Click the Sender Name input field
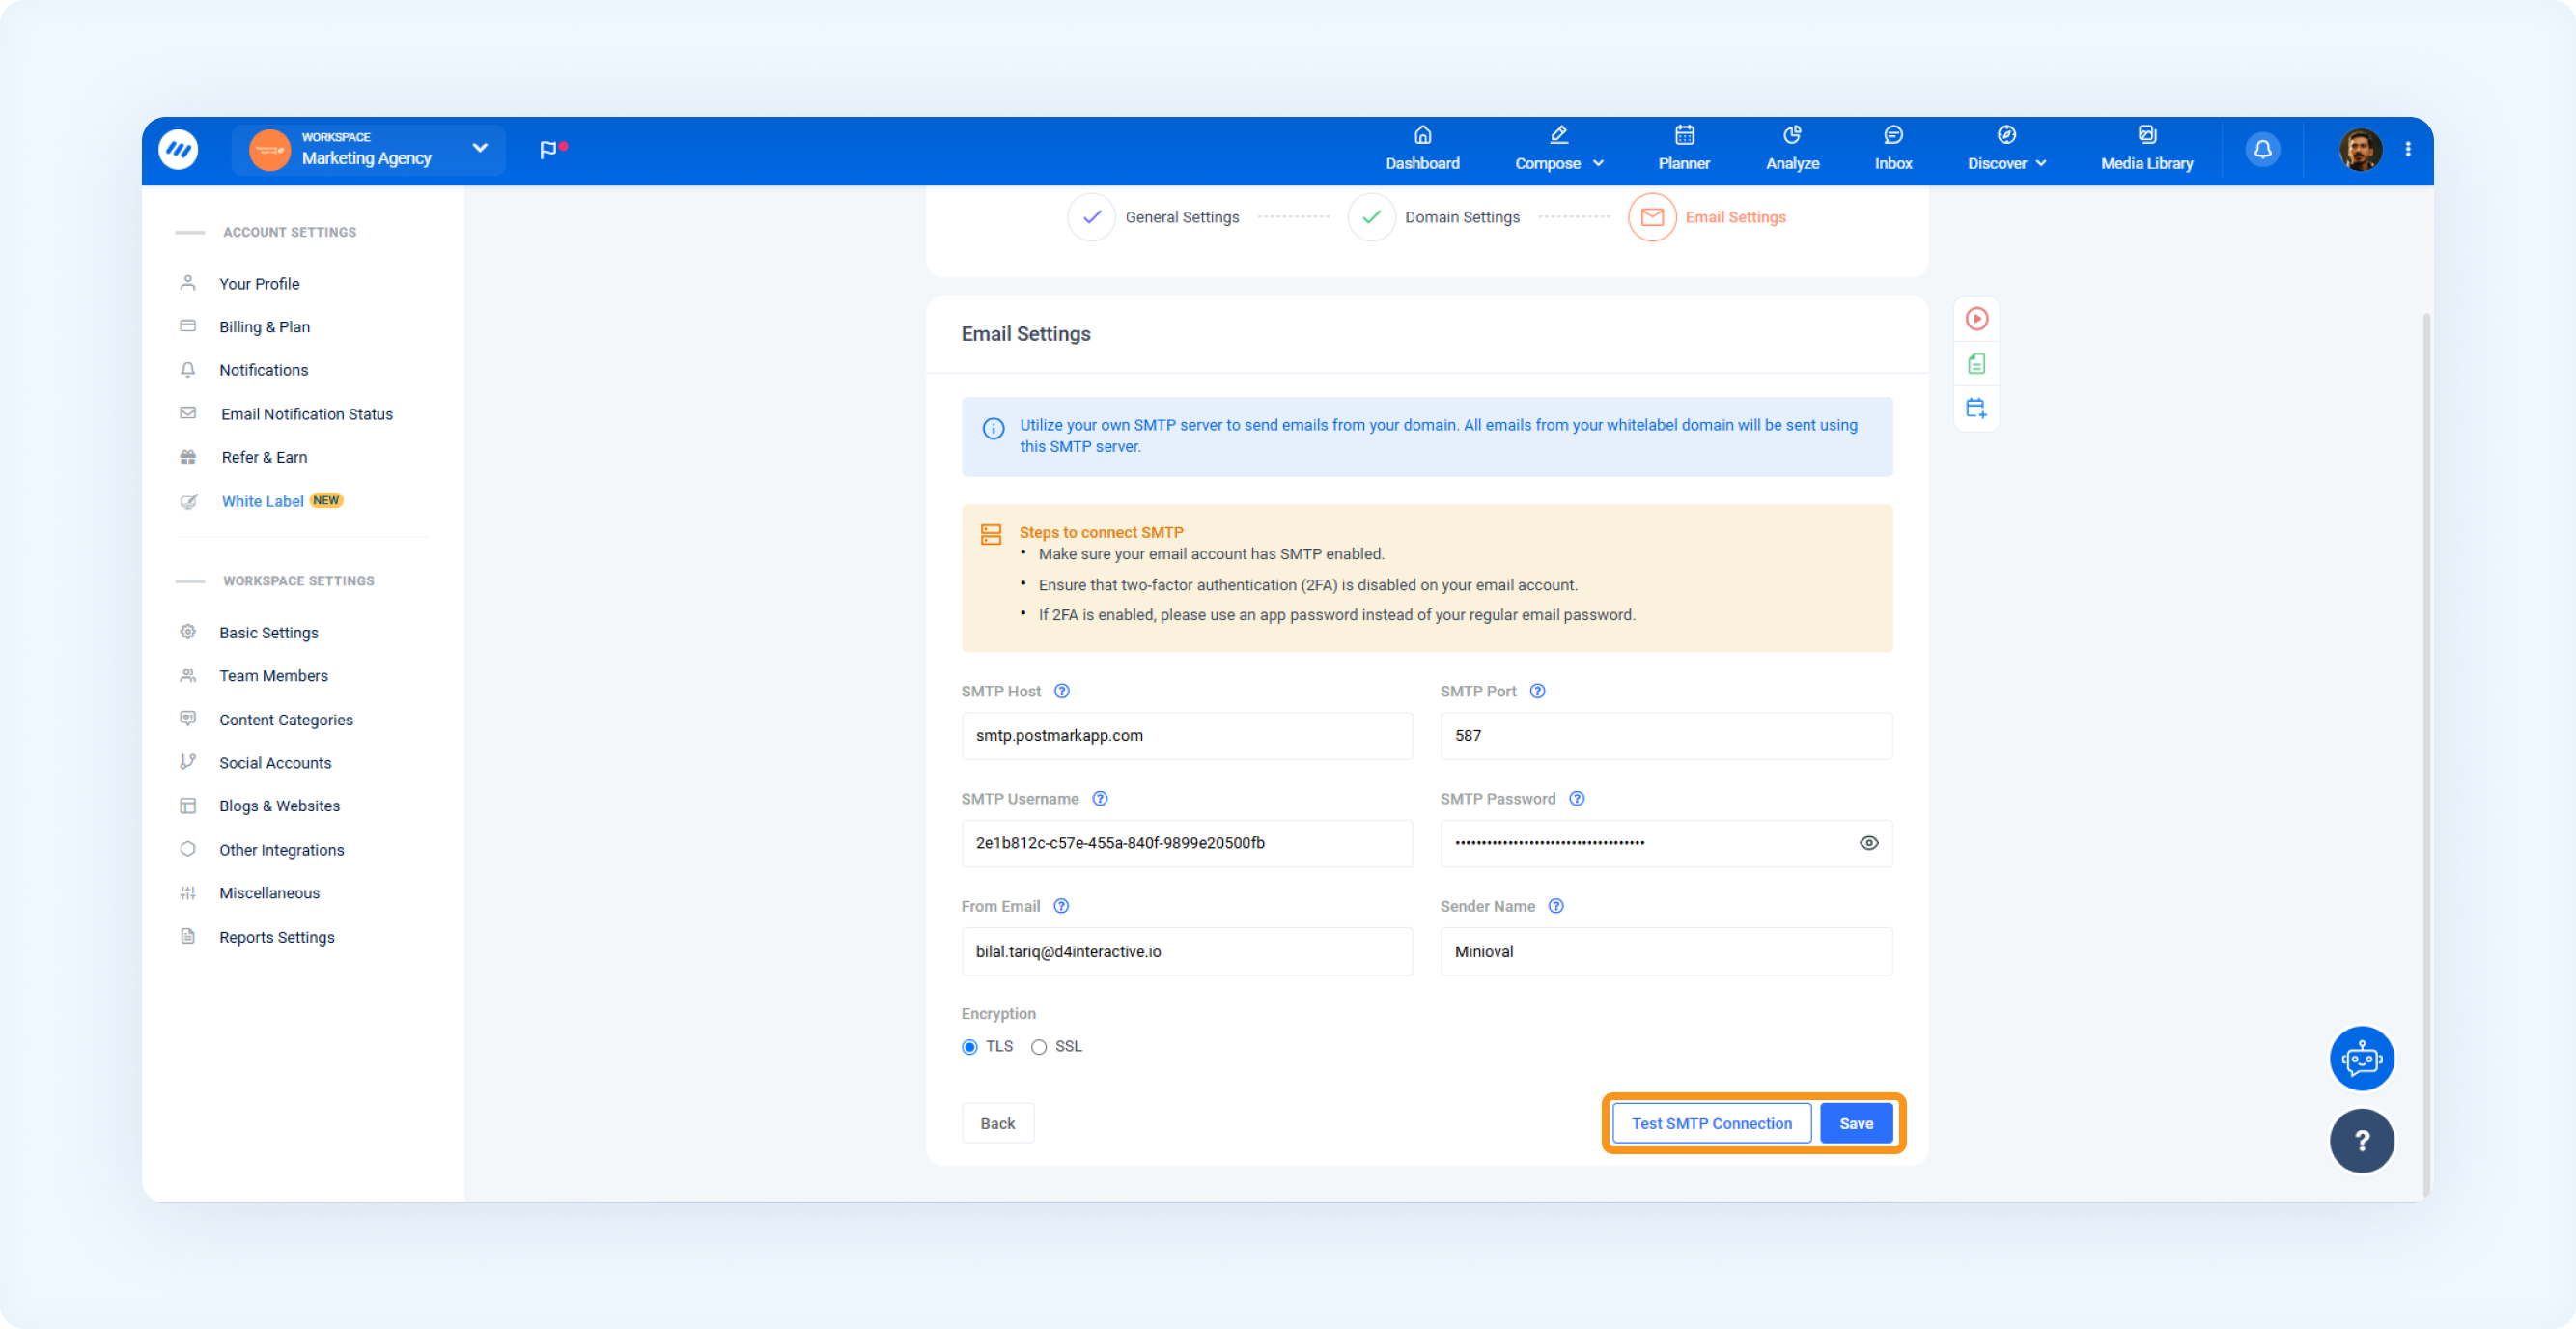The width and height of the screenshot is (2576, 1329). click(x=1666, y=951)
